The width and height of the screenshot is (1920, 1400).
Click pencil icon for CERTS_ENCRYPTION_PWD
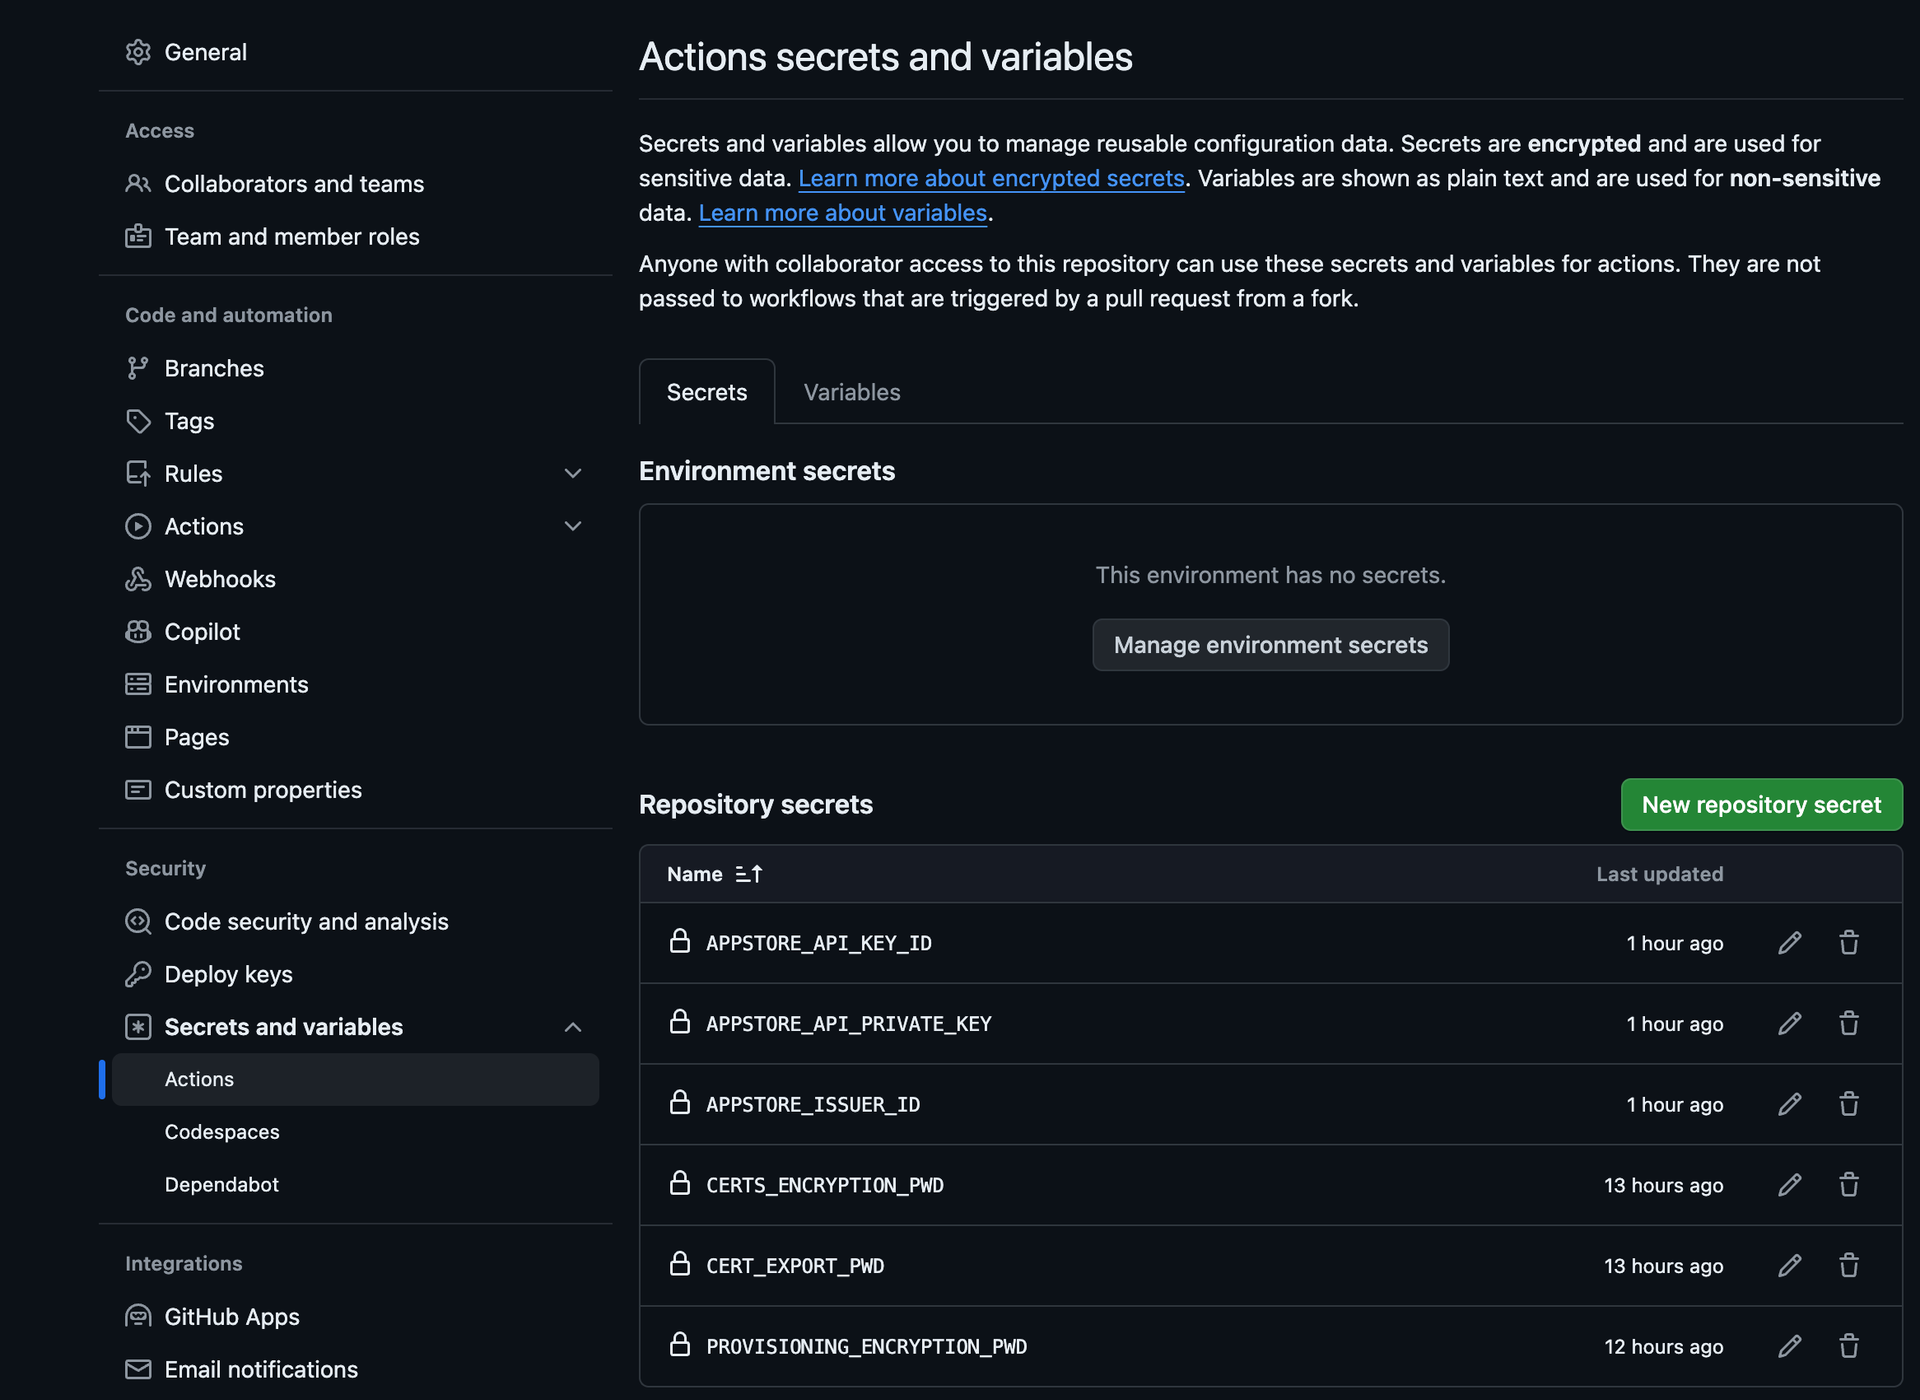click(1789, 1185)
